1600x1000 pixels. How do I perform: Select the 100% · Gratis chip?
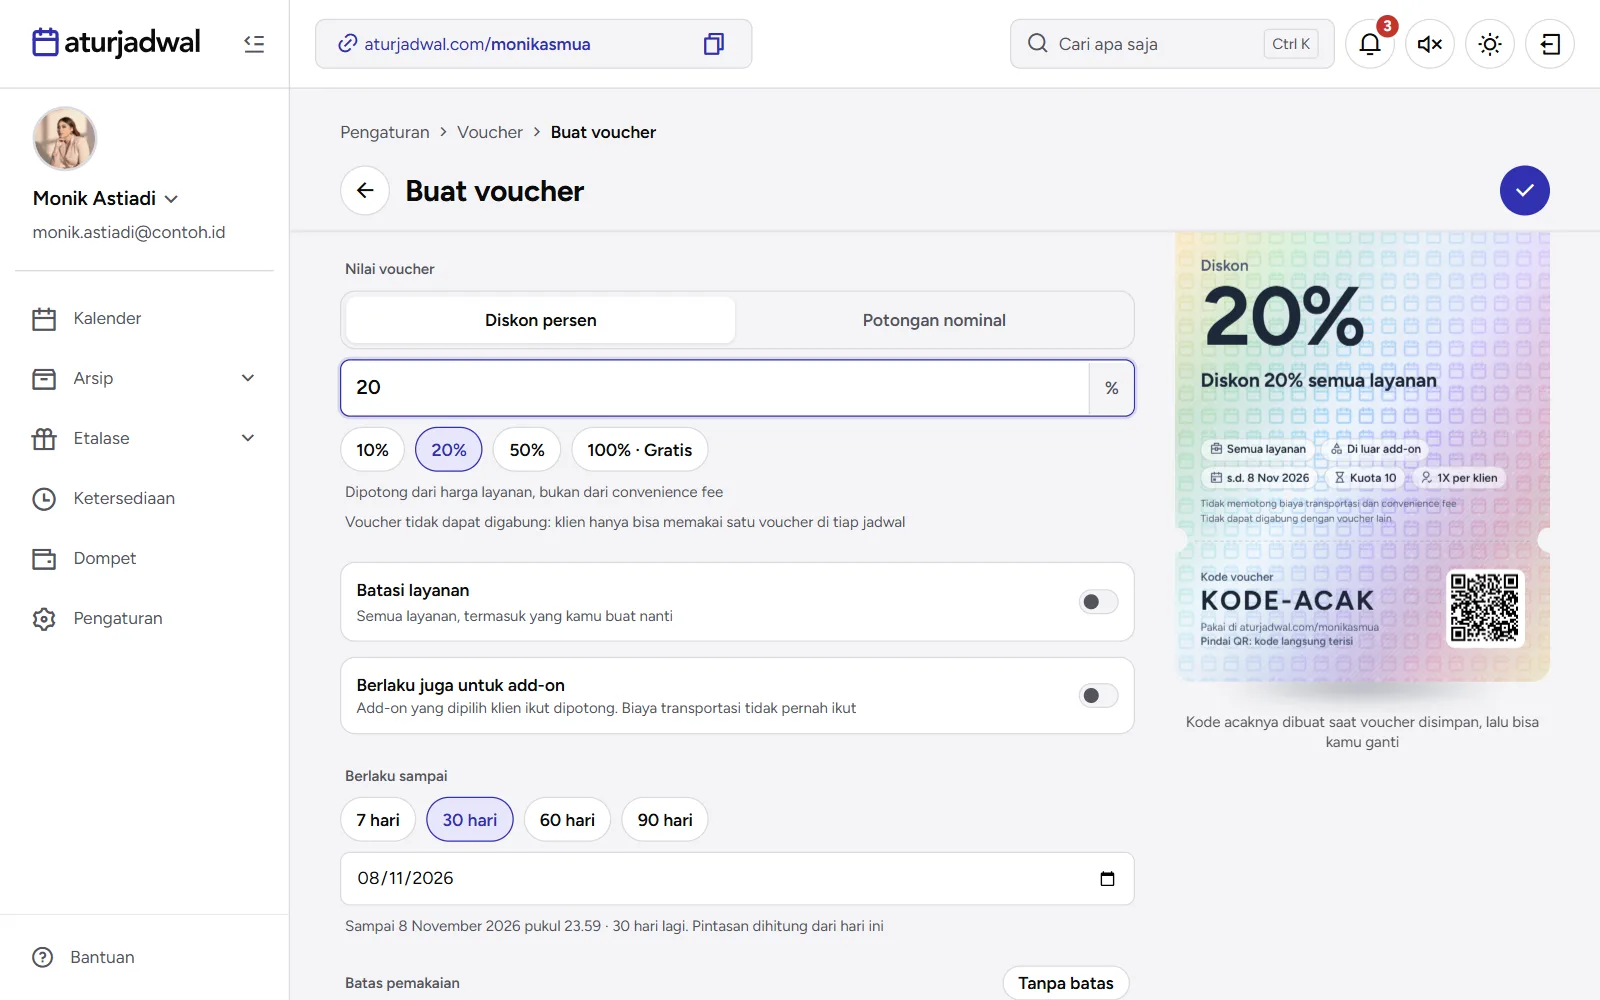click(640, 450)
